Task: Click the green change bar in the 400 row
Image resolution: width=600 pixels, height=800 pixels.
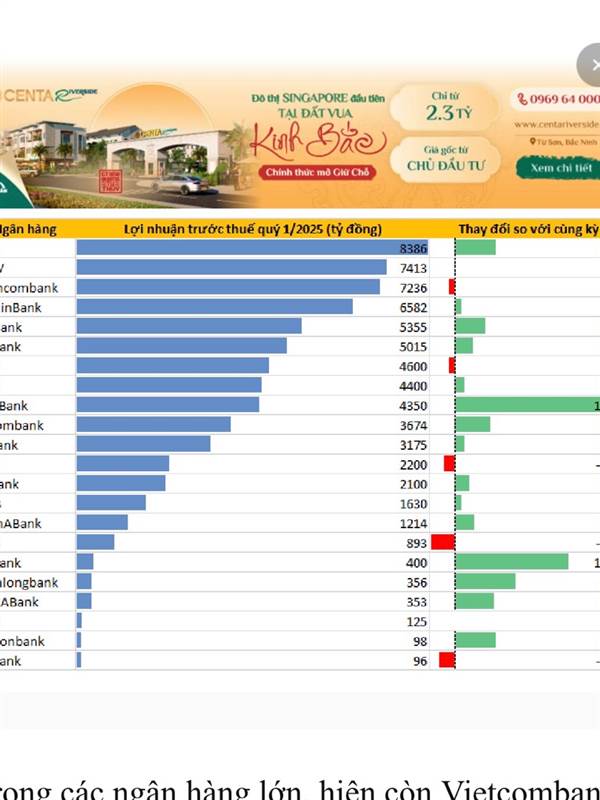Action: 512,562
